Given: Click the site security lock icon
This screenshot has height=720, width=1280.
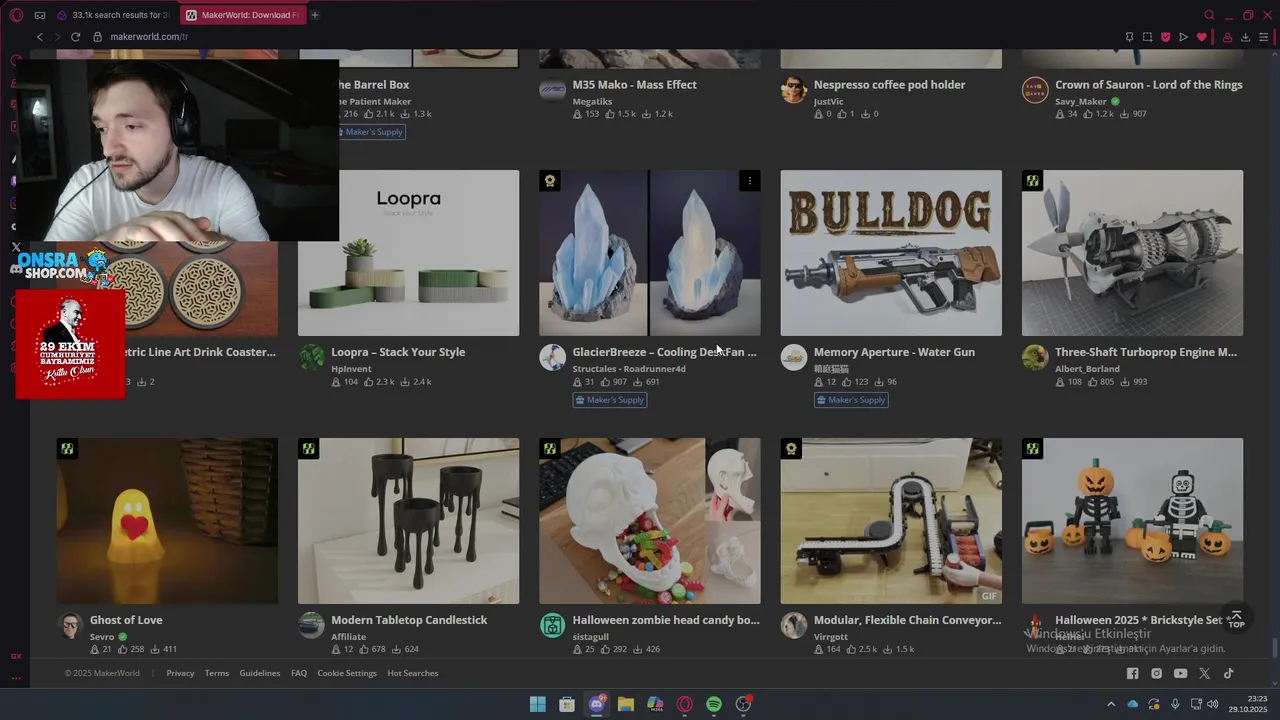Looking at the screenshot, I should click(98, 37).
